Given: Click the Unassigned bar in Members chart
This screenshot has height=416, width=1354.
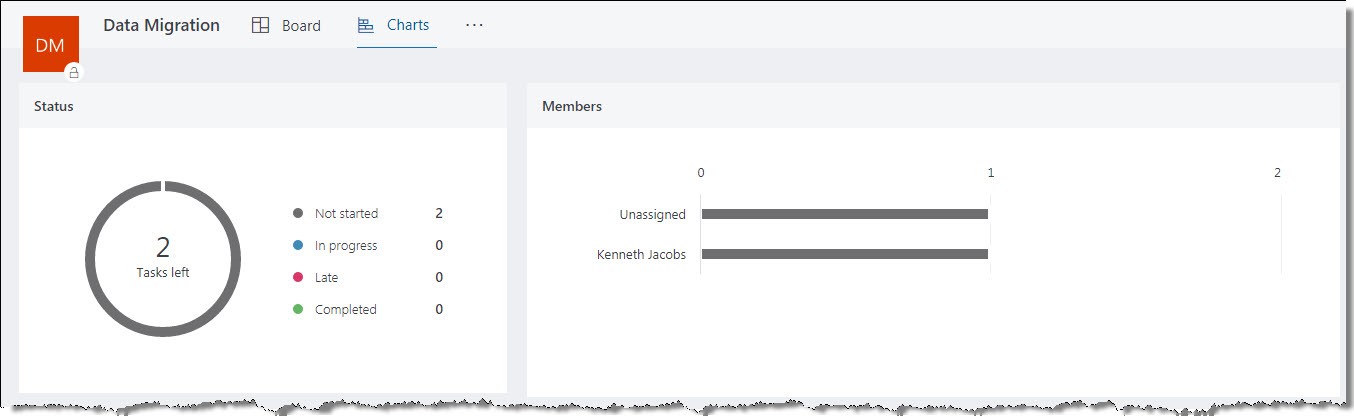Looking at the screenshot, I should click(845, 214).
